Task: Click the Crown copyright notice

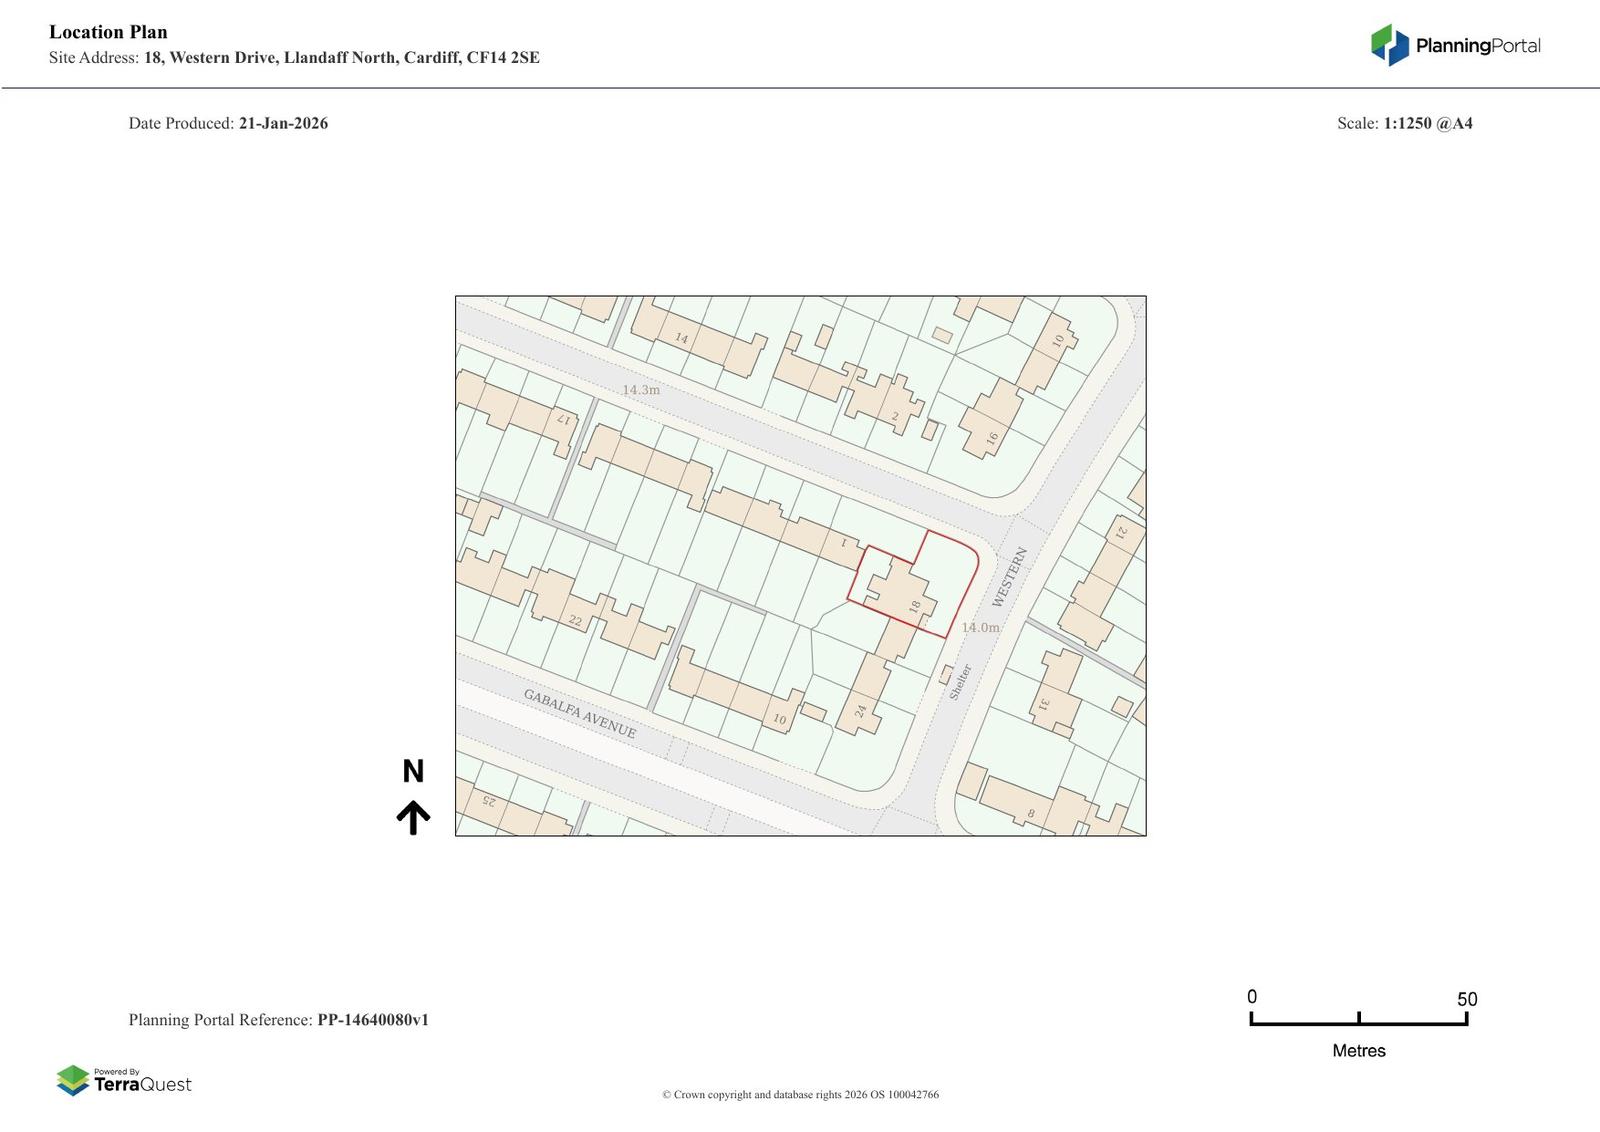Action: coord(800,1095)
